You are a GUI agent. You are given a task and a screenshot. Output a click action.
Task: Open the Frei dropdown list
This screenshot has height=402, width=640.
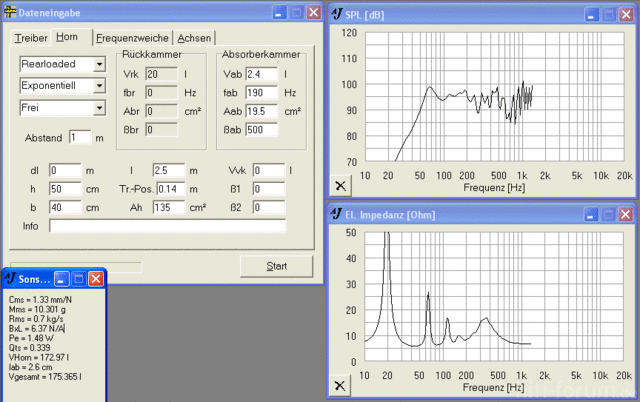pos(98,107)
